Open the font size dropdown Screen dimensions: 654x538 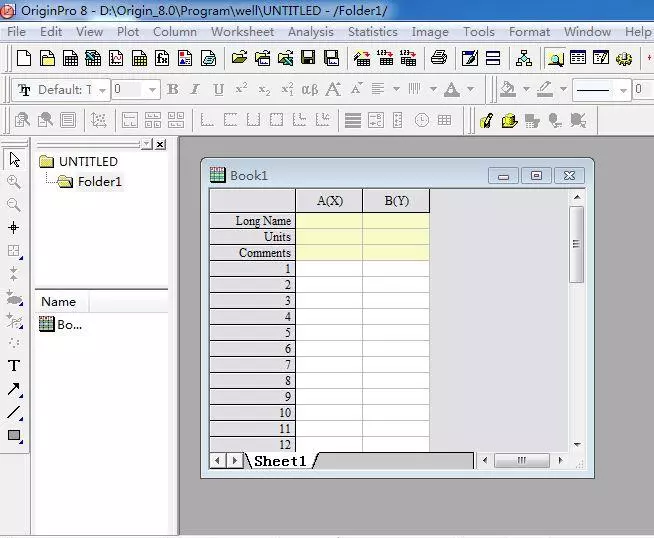tap(152, 90)
